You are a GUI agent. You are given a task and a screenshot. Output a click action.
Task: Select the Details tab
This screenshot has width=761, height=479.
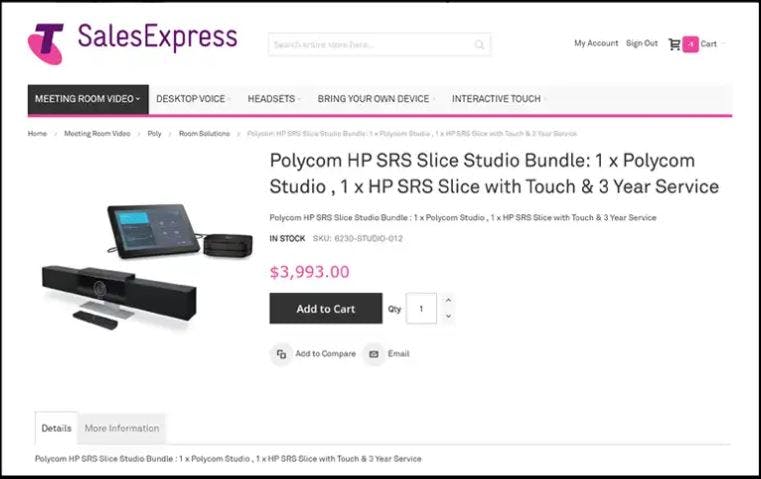click(56, 428)
